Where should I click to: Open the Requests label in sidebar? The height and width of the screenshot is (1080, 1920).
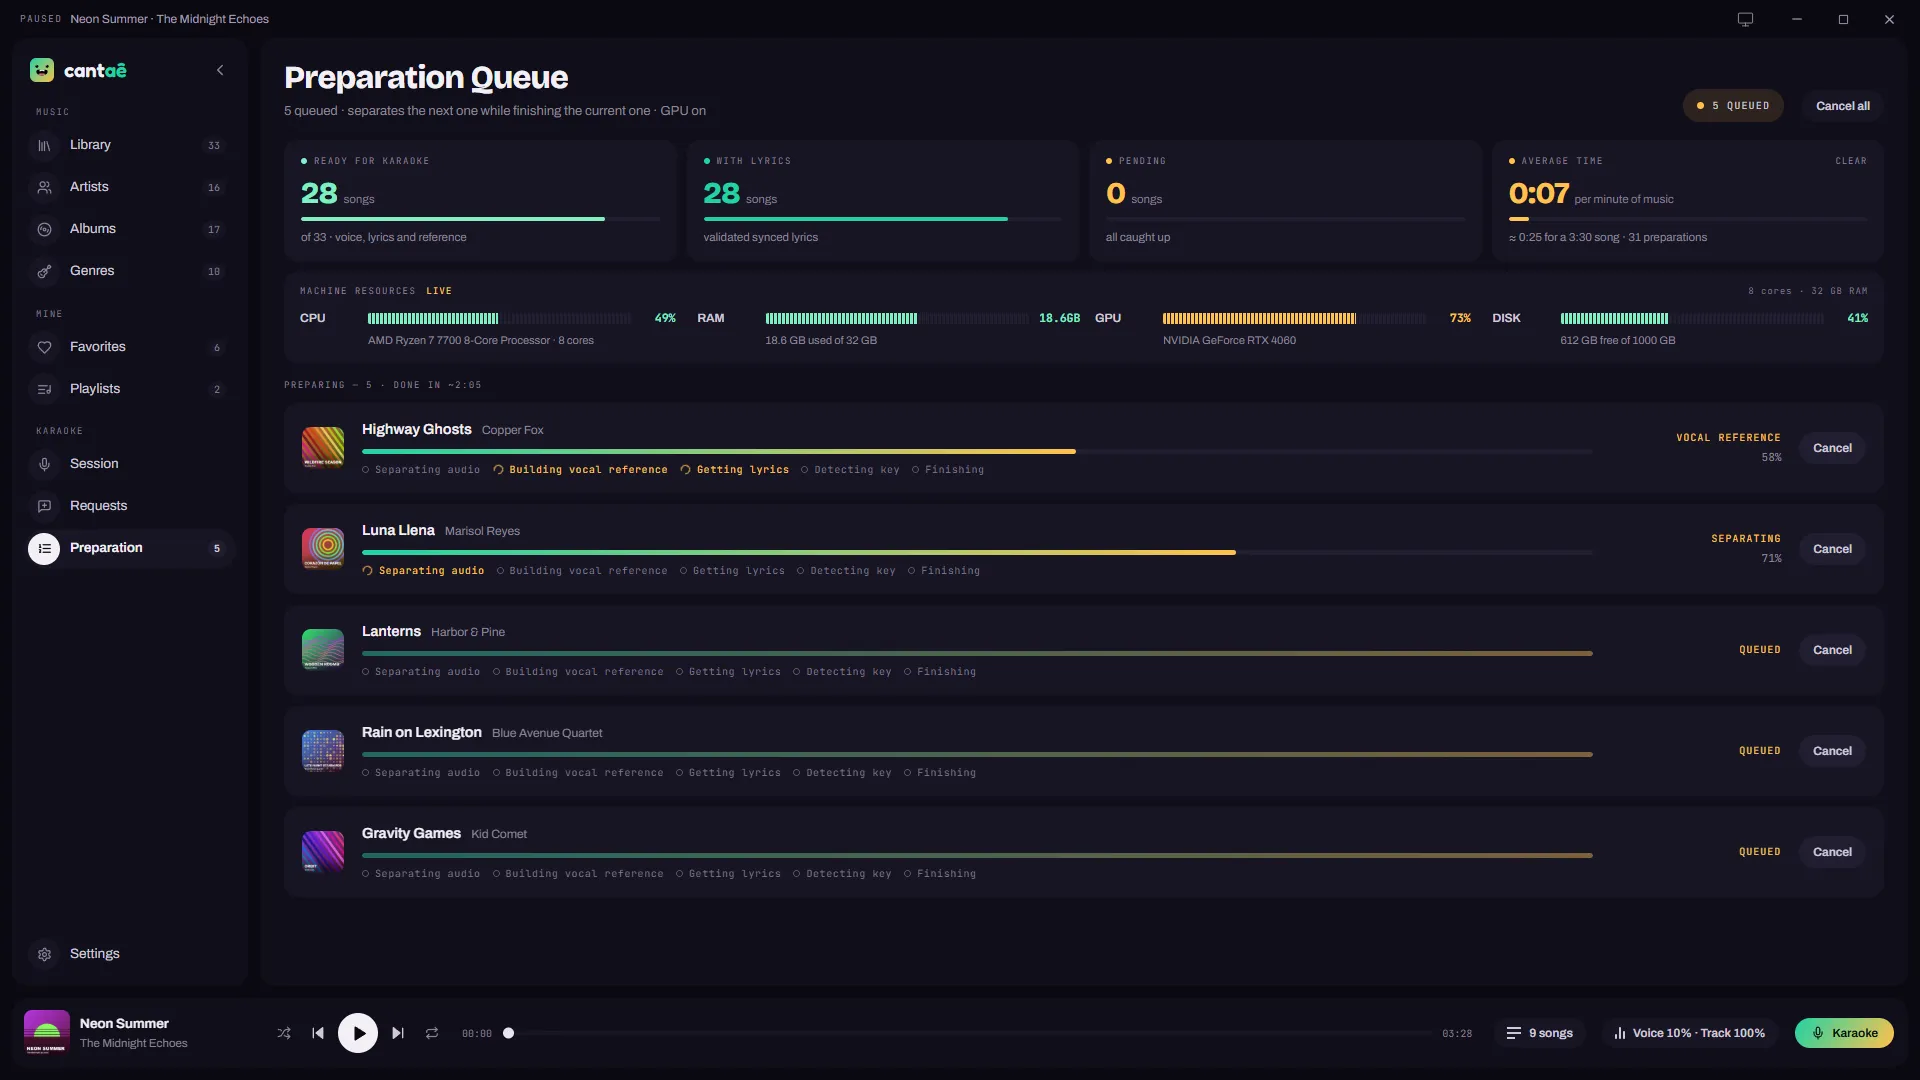click(98, 506)
